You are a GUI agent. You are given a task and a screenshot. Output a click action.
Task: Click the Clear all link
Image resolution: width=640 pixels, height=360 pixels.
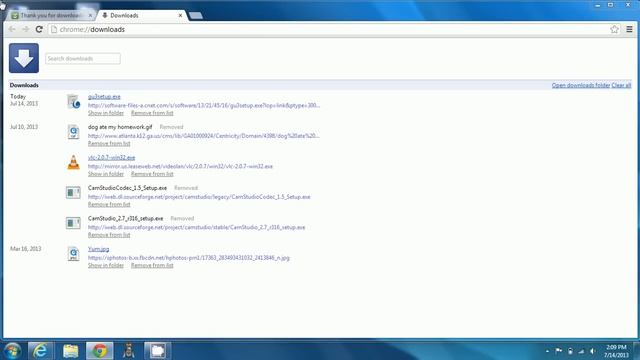[621, 85]
